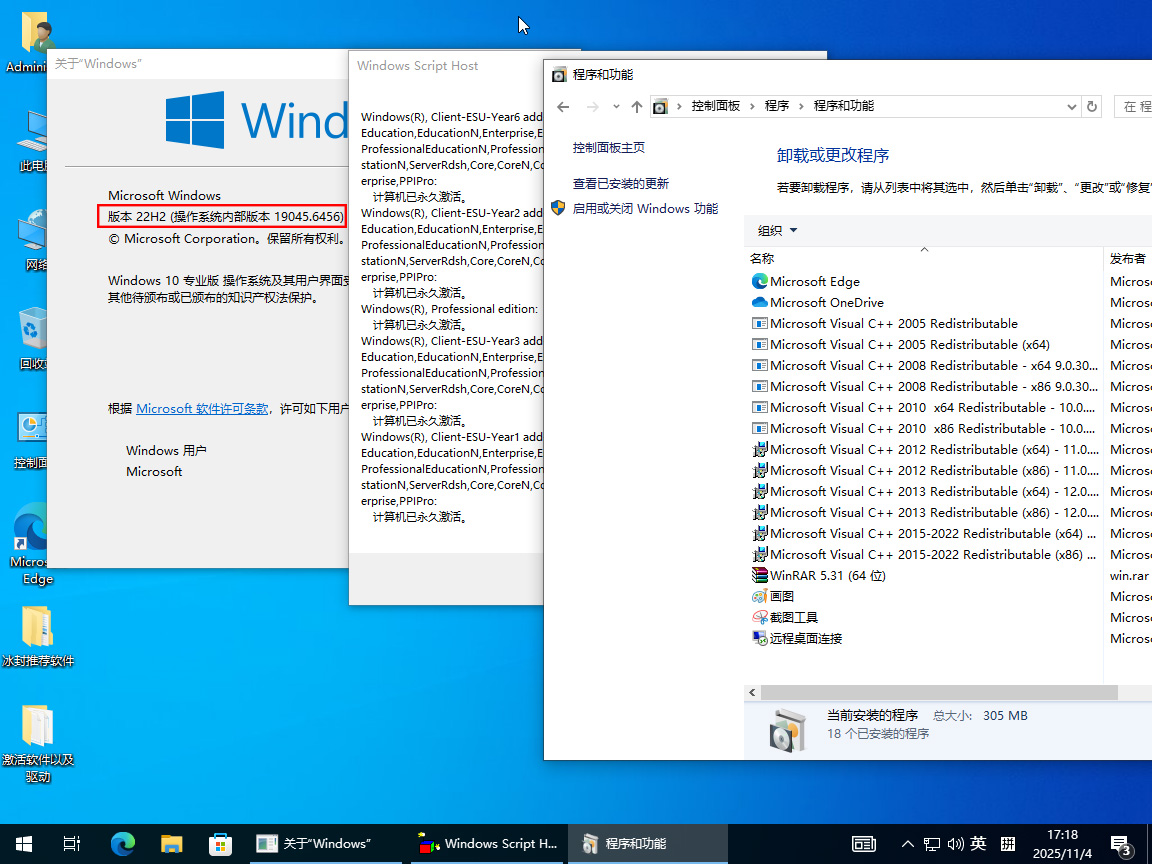Click the back arrow in Programs and Features
The width and height of the screenshot is (1152, 864).
coord(563,107)
